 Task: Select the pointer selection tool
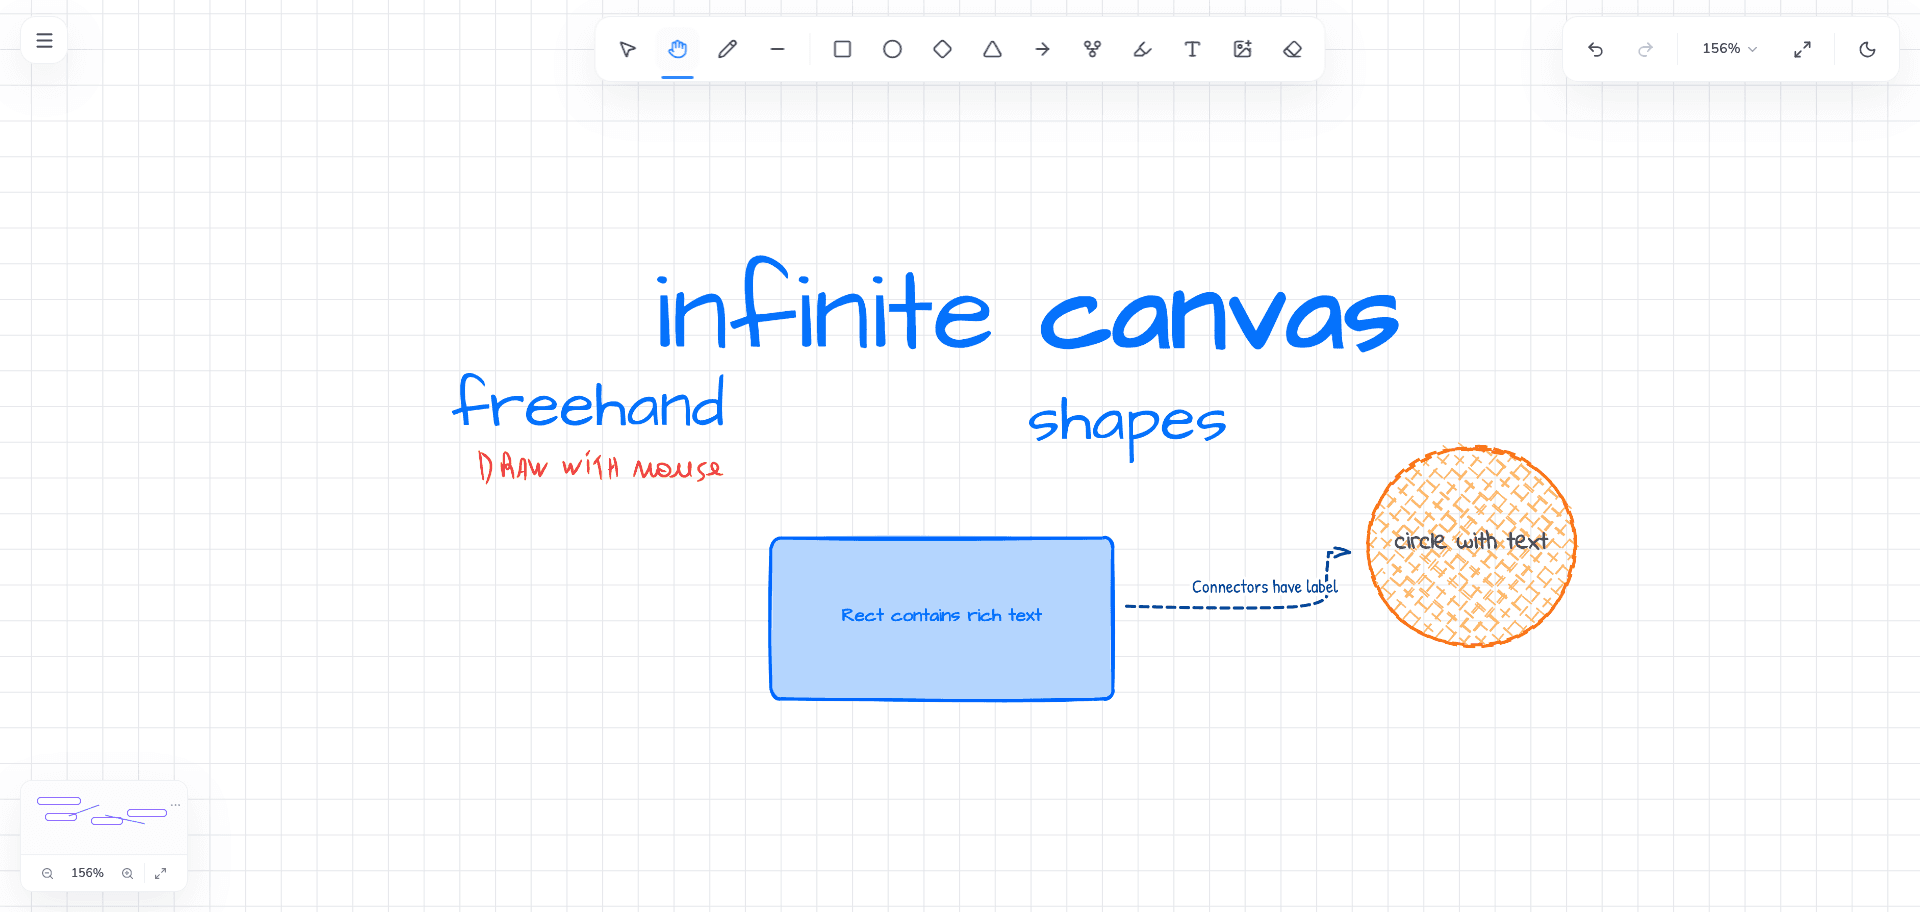pyautogui.click(x=627, y=49)
